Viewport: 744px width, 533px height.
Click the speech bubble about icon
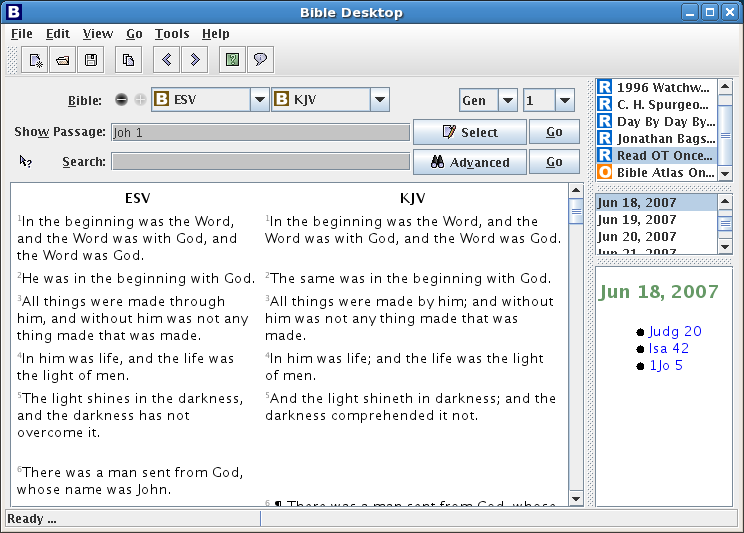[x=260, y=60]
